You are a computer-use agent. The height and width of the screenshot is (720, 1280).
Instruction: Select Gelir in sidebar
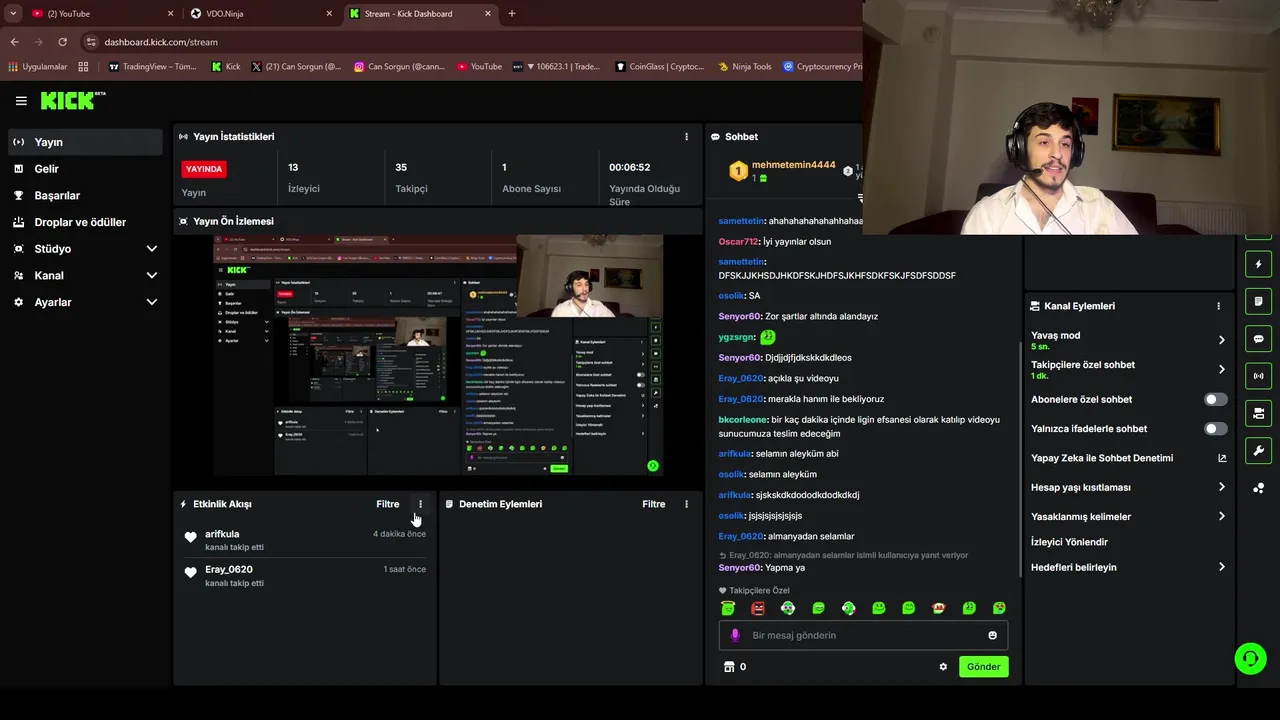coord(85,169)
